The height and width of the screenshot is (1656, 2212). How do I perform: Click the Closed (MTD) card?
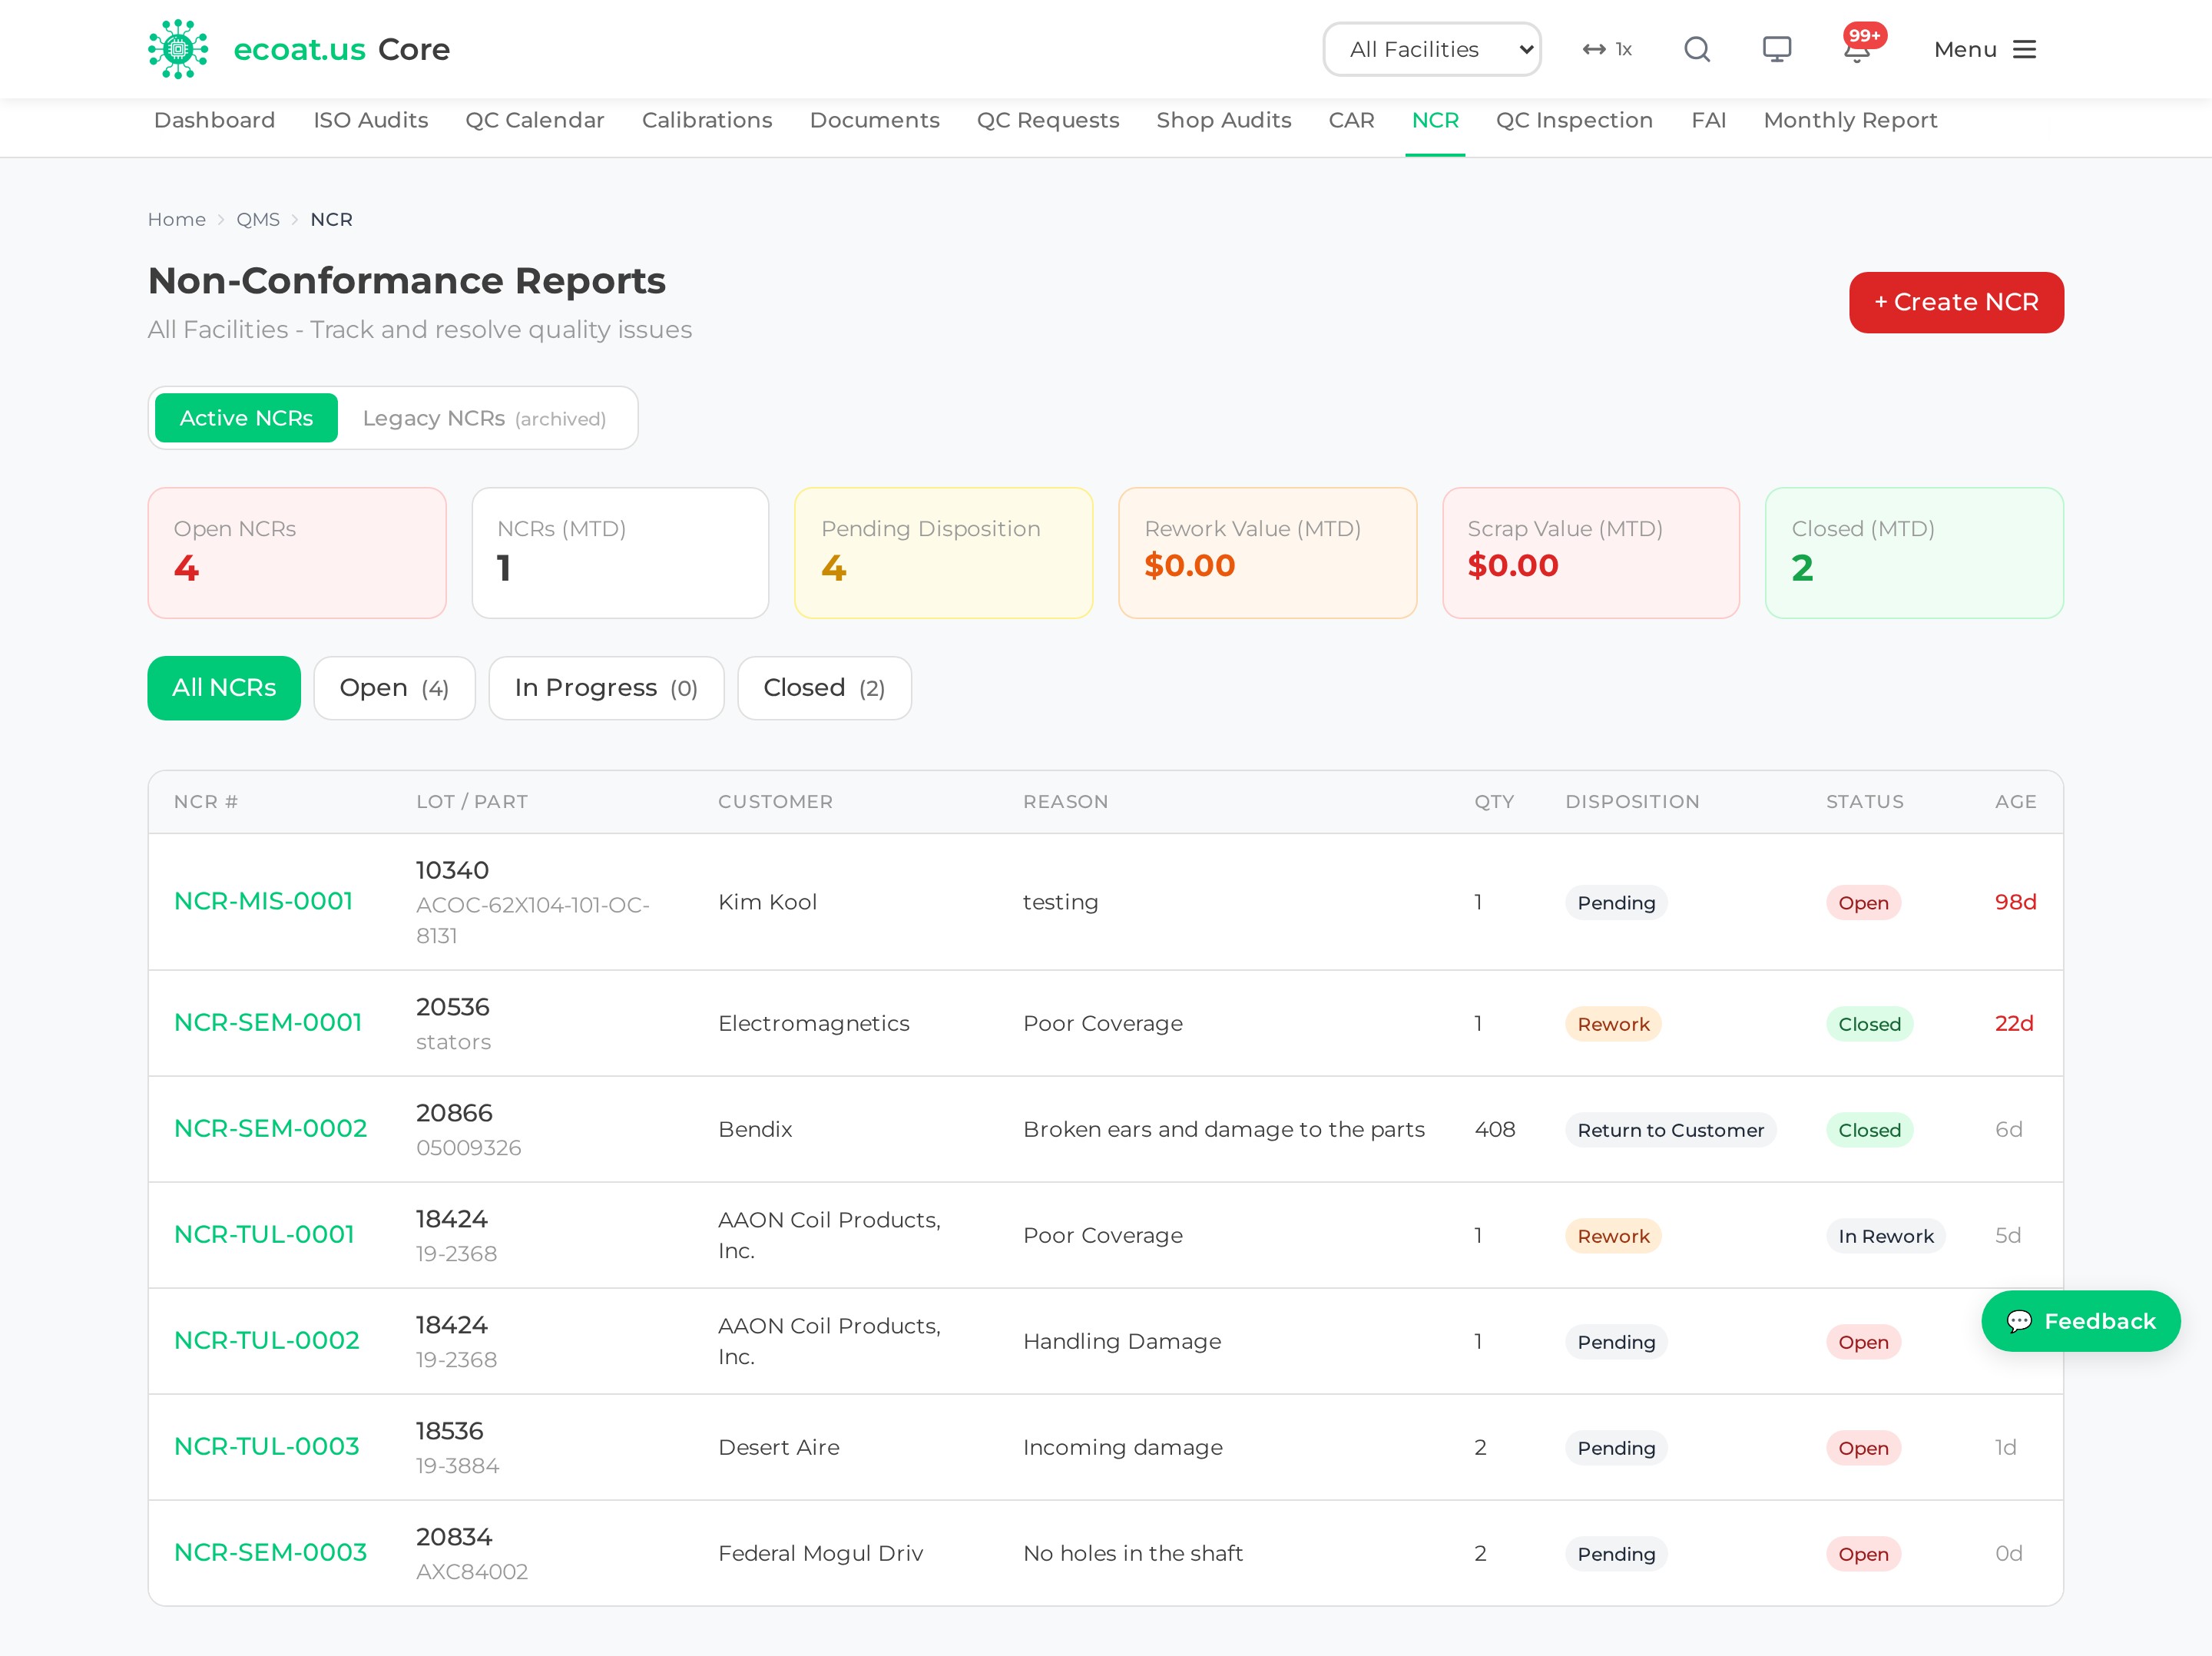[1914, 553]
